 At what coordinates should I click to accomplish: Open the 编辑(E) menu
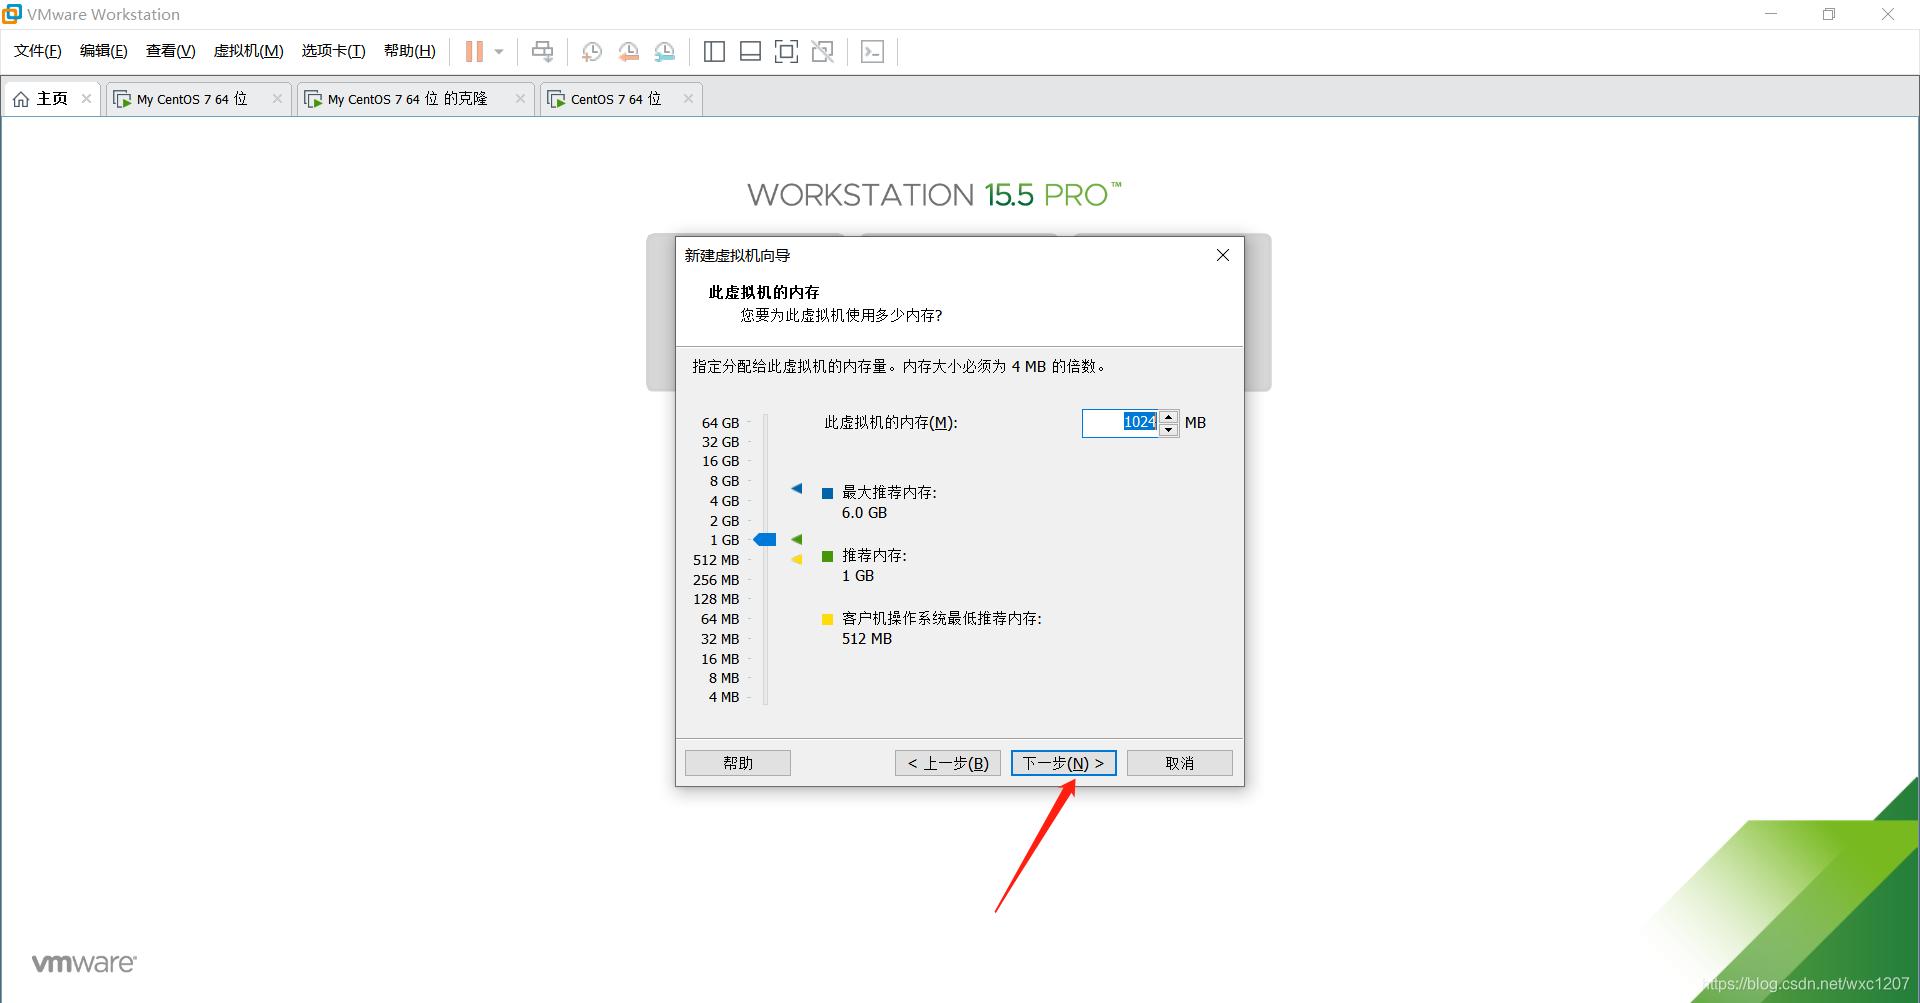tap(104, 51)
